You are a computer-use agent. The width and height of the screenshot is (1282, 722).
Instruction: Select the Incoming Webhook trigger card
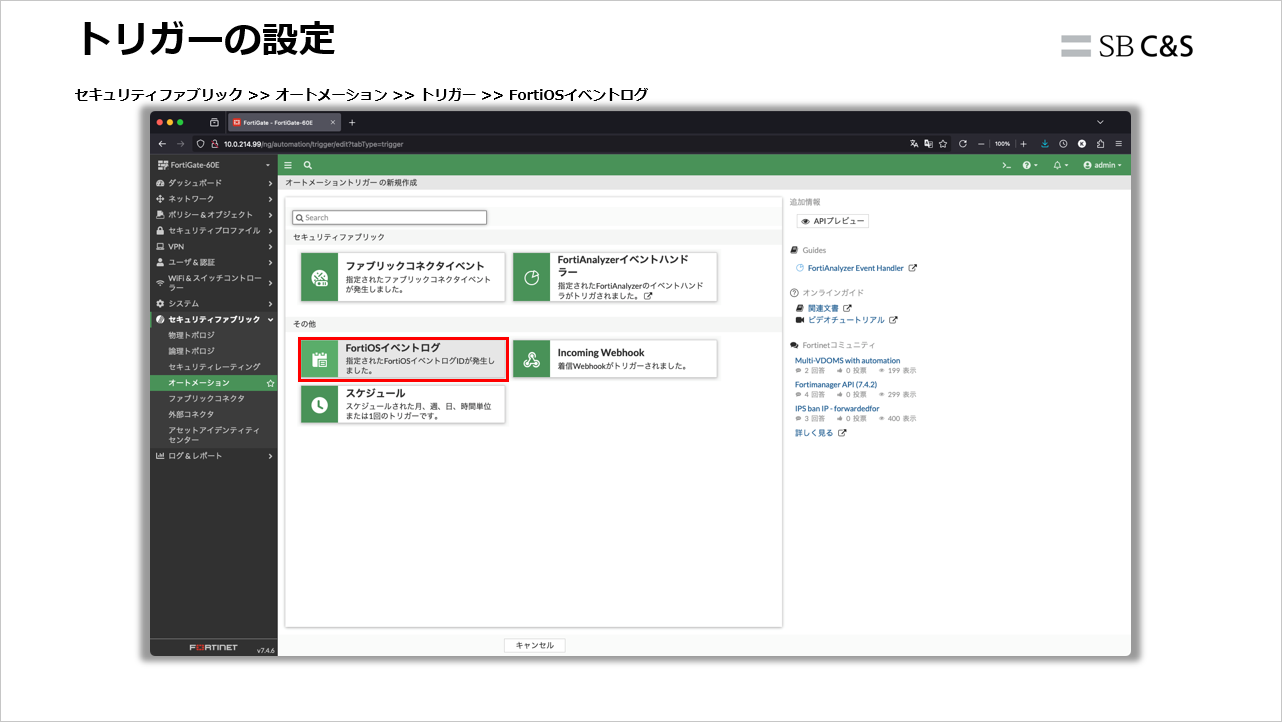pos(615,359)
